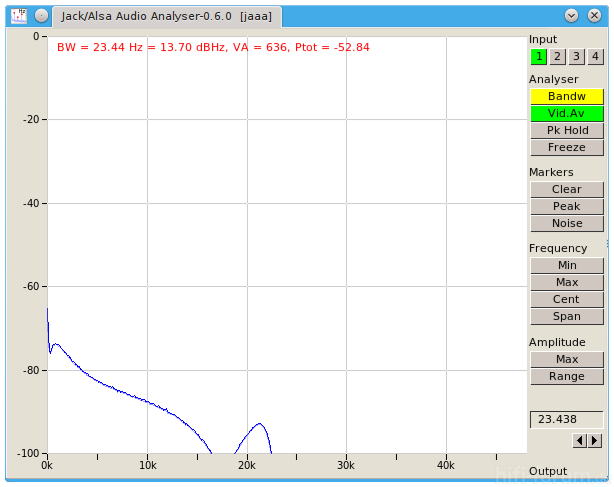614x487 pixels.
Task: Select the Frequency Min setting
Action: point(567,265)
